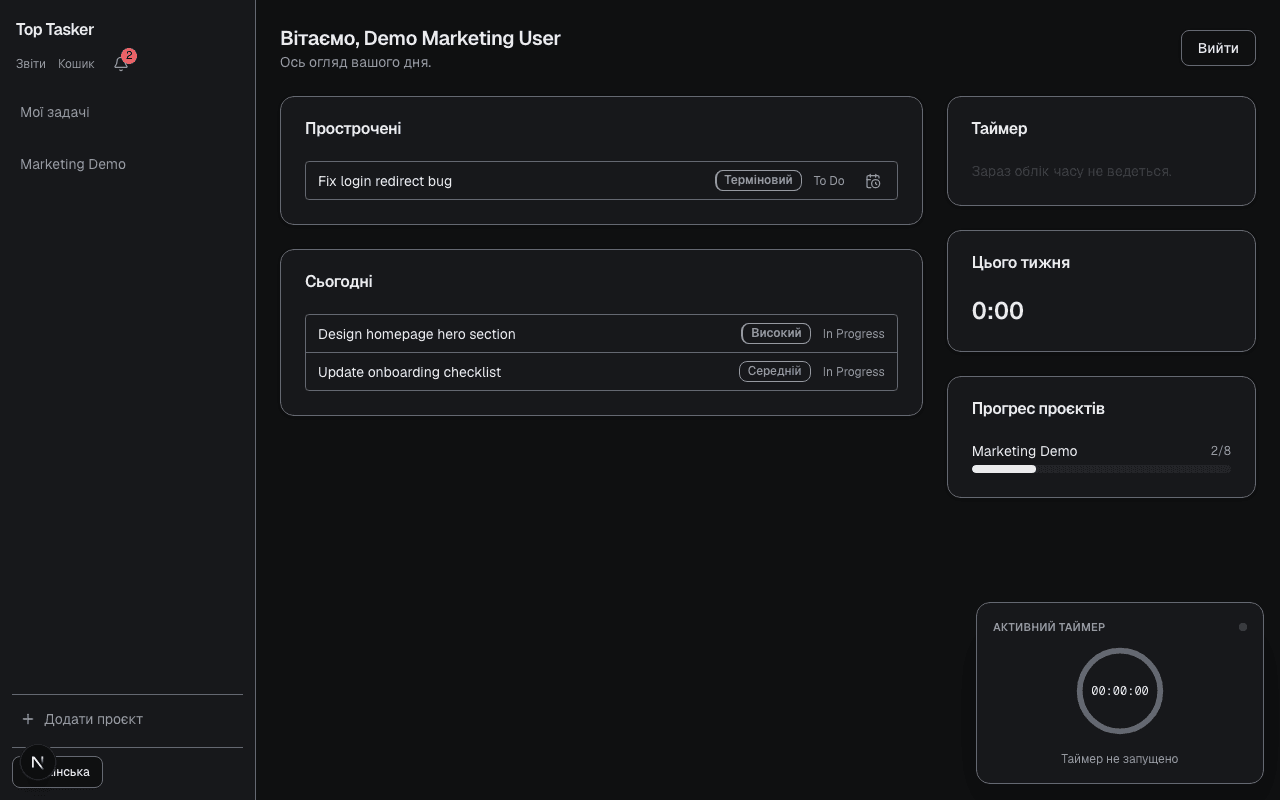Click the Top Tasker app title
Image resolution: width=1280 pixels, height=800 pixels.
coord(55,30)
